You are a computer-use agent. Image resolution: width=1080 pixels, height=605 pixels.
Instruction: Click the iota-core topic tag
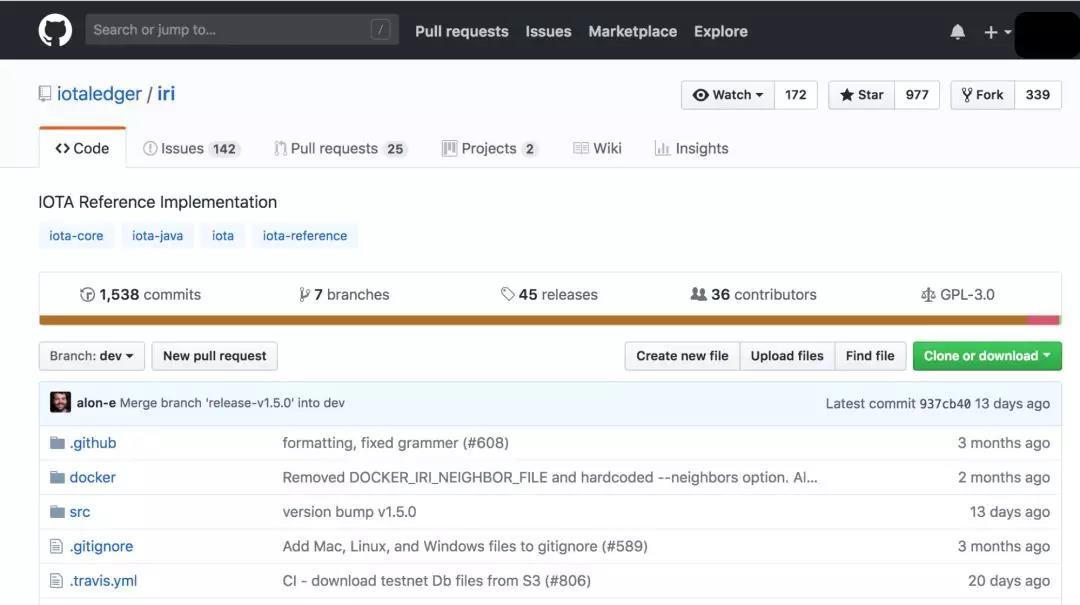click(x=76, y=236)
